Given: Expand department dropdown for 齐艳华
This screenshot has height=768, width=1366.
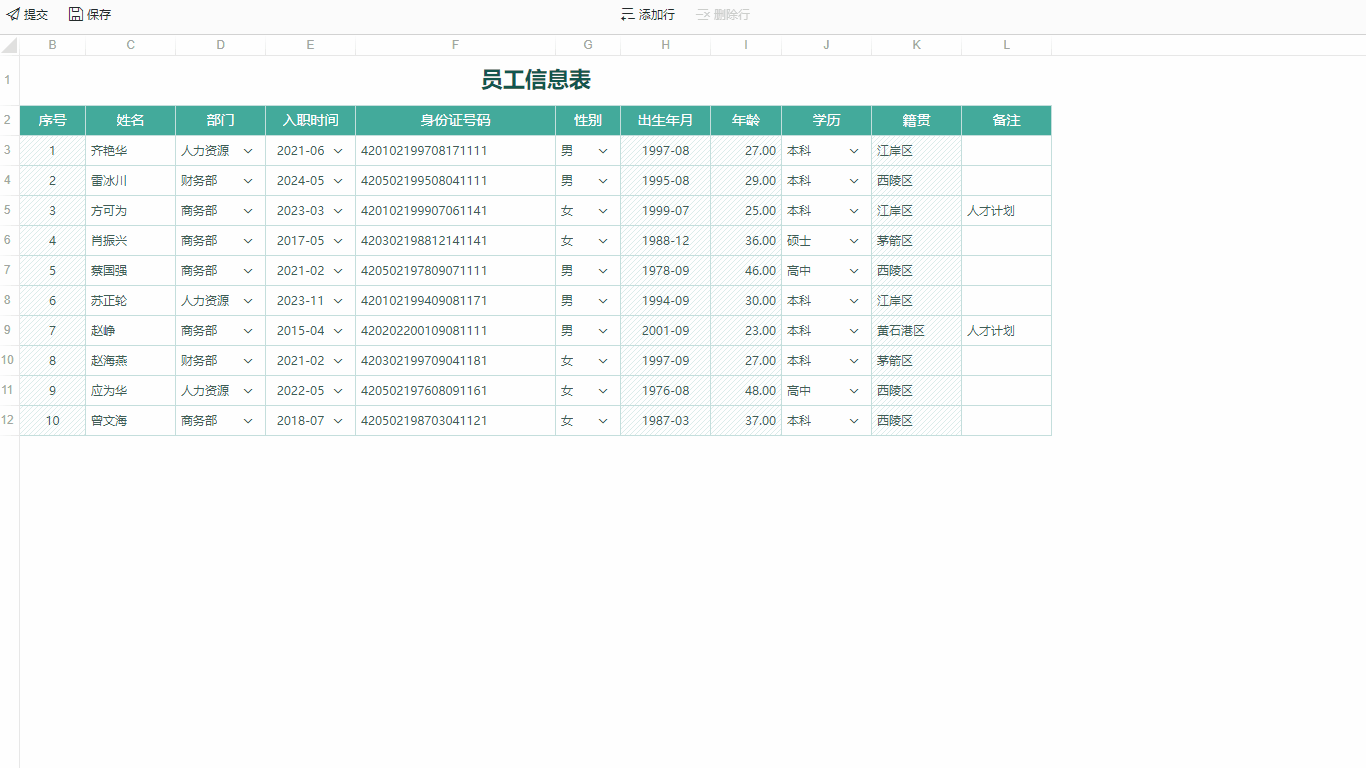Looking at the screenshot, I should [x=248, y=151].
